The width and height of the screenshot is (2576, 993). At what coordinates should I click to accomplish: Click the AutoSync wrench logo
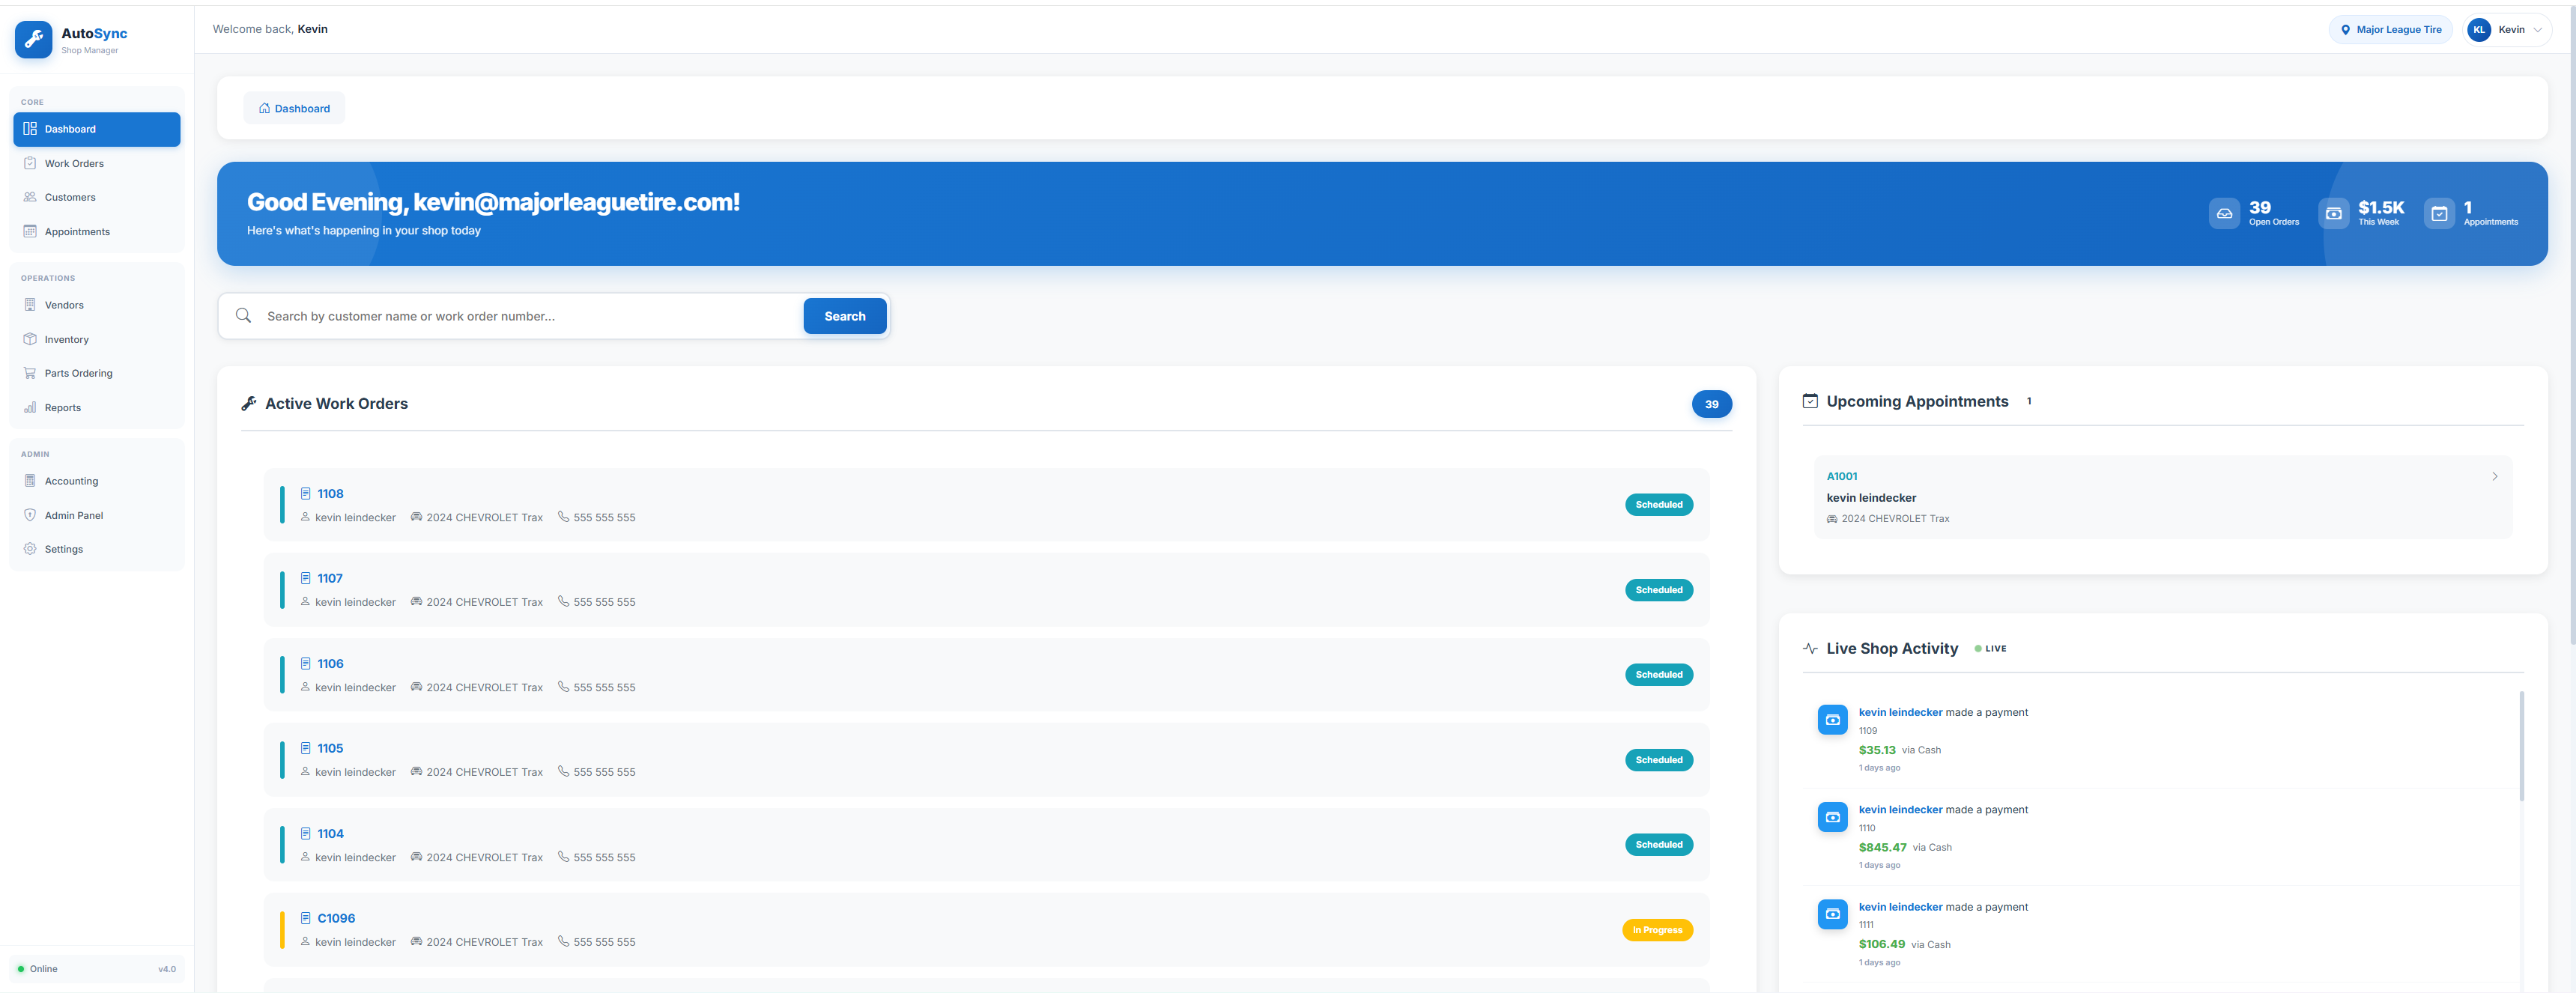coord(33,40)
